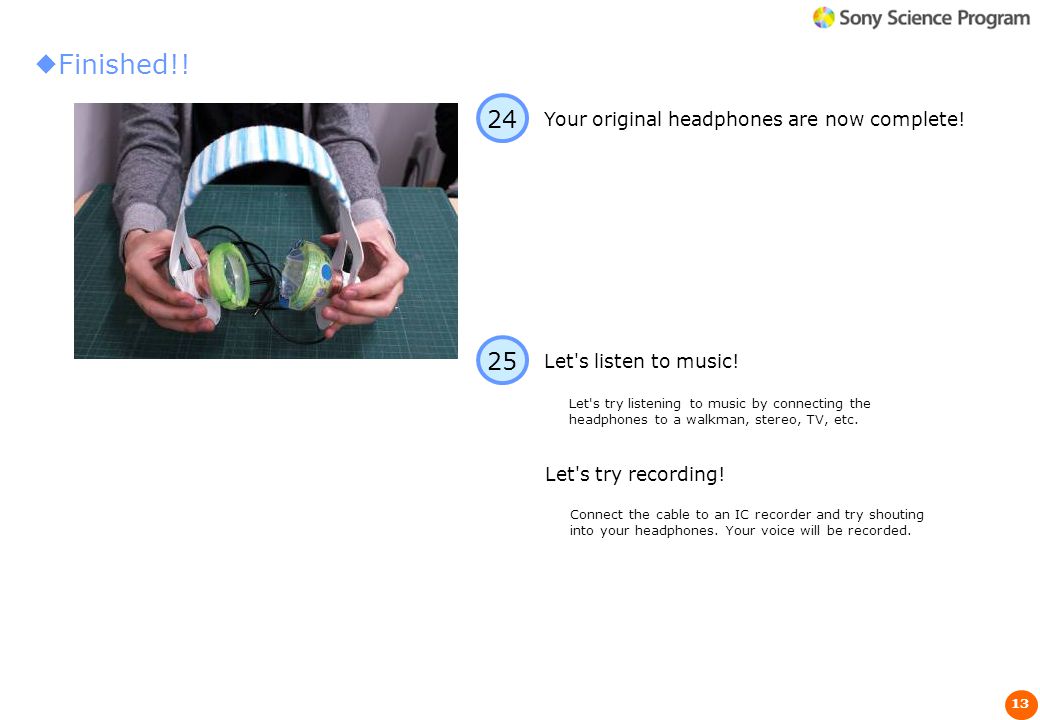Click the green left earcup in photo
This screenshot has height=720, width=1040.
[229, 276]
